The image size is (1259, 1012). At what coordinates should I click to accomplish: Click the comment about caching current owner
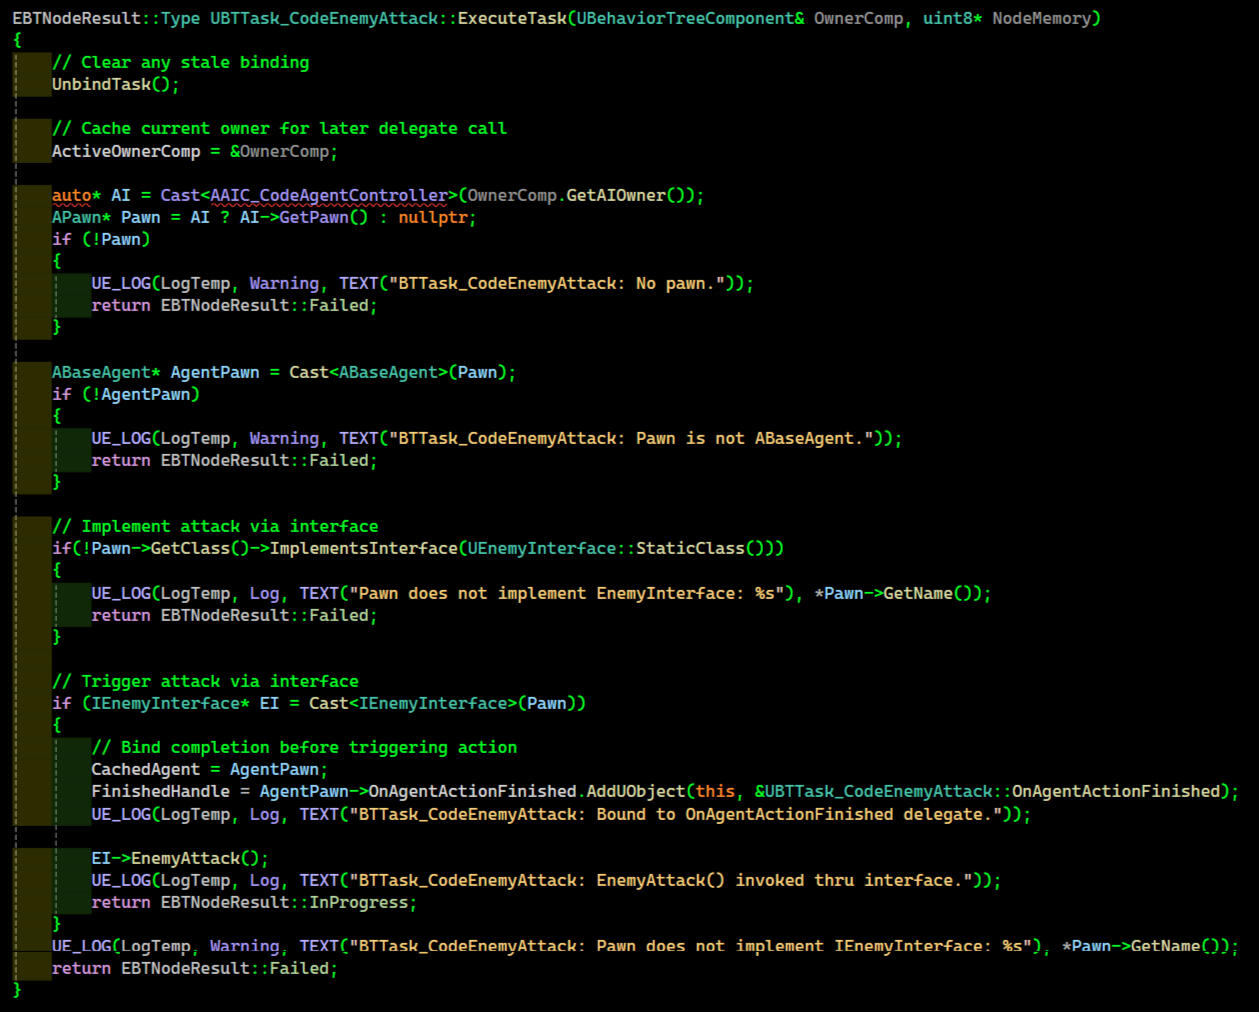[279, 128]
